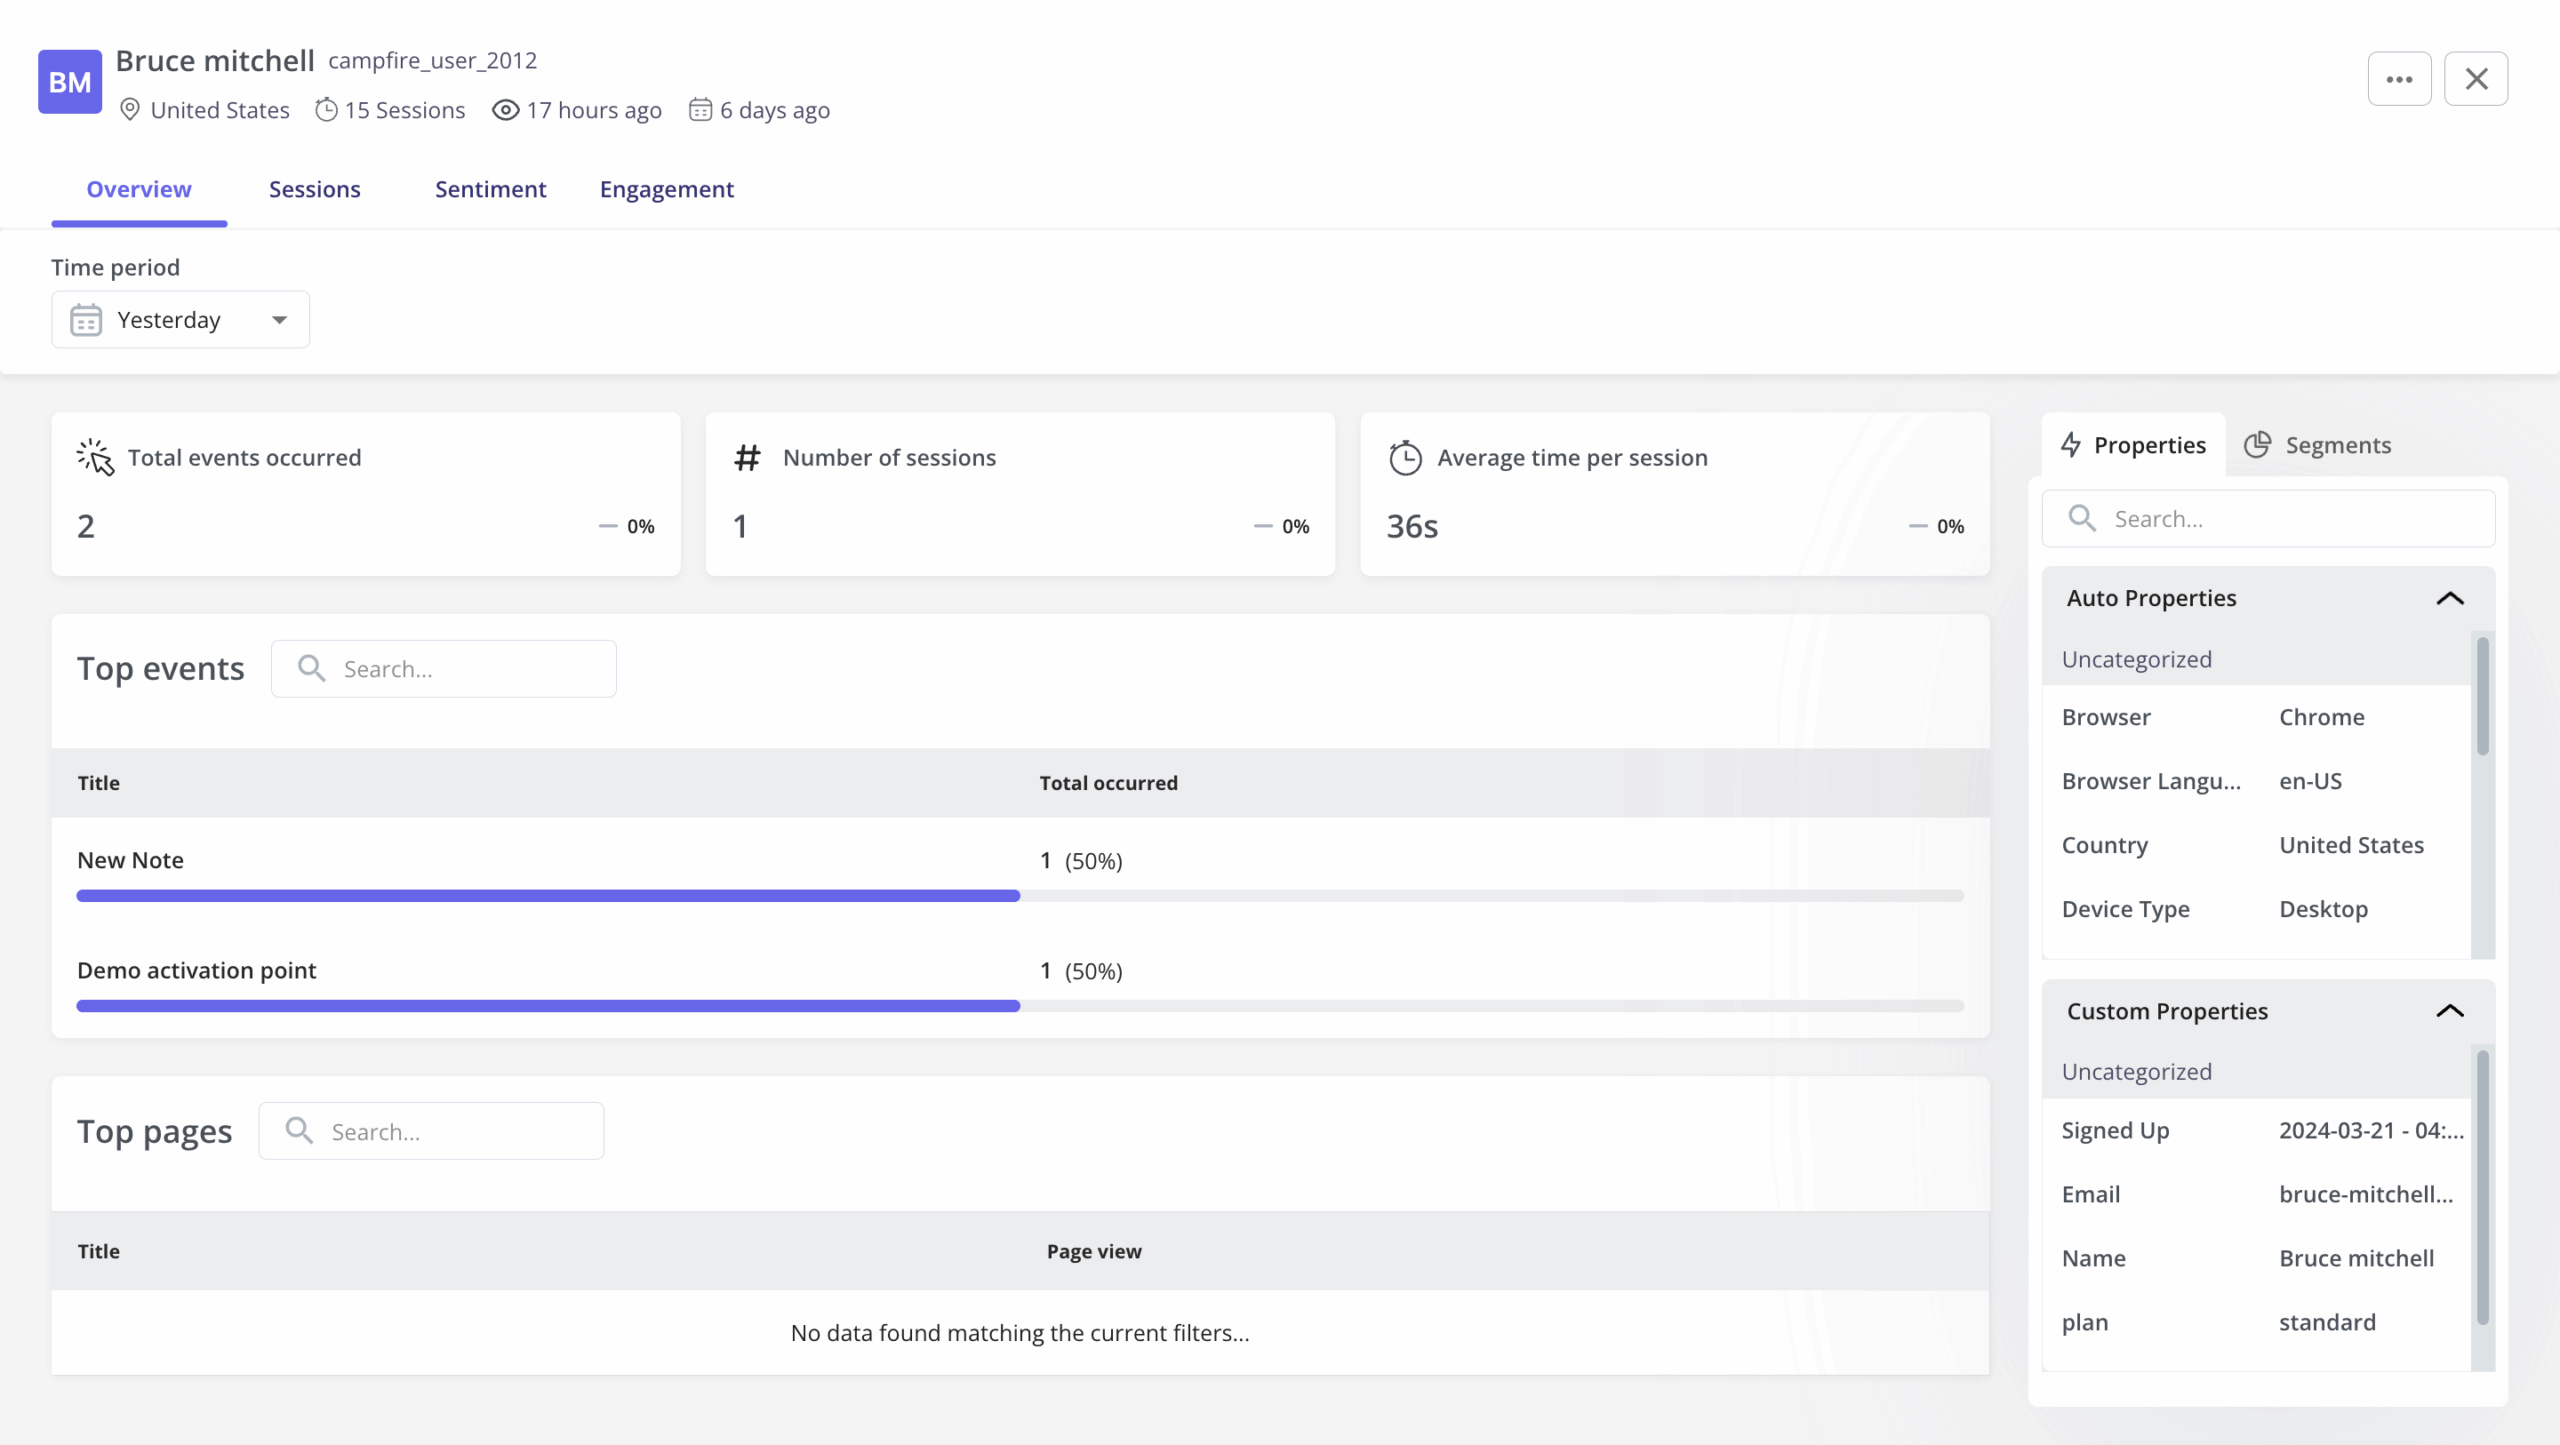The image size is (2560, 1445).
Task: Click the magnifier icon in Top events search
Action: click(x=312, y=668)
